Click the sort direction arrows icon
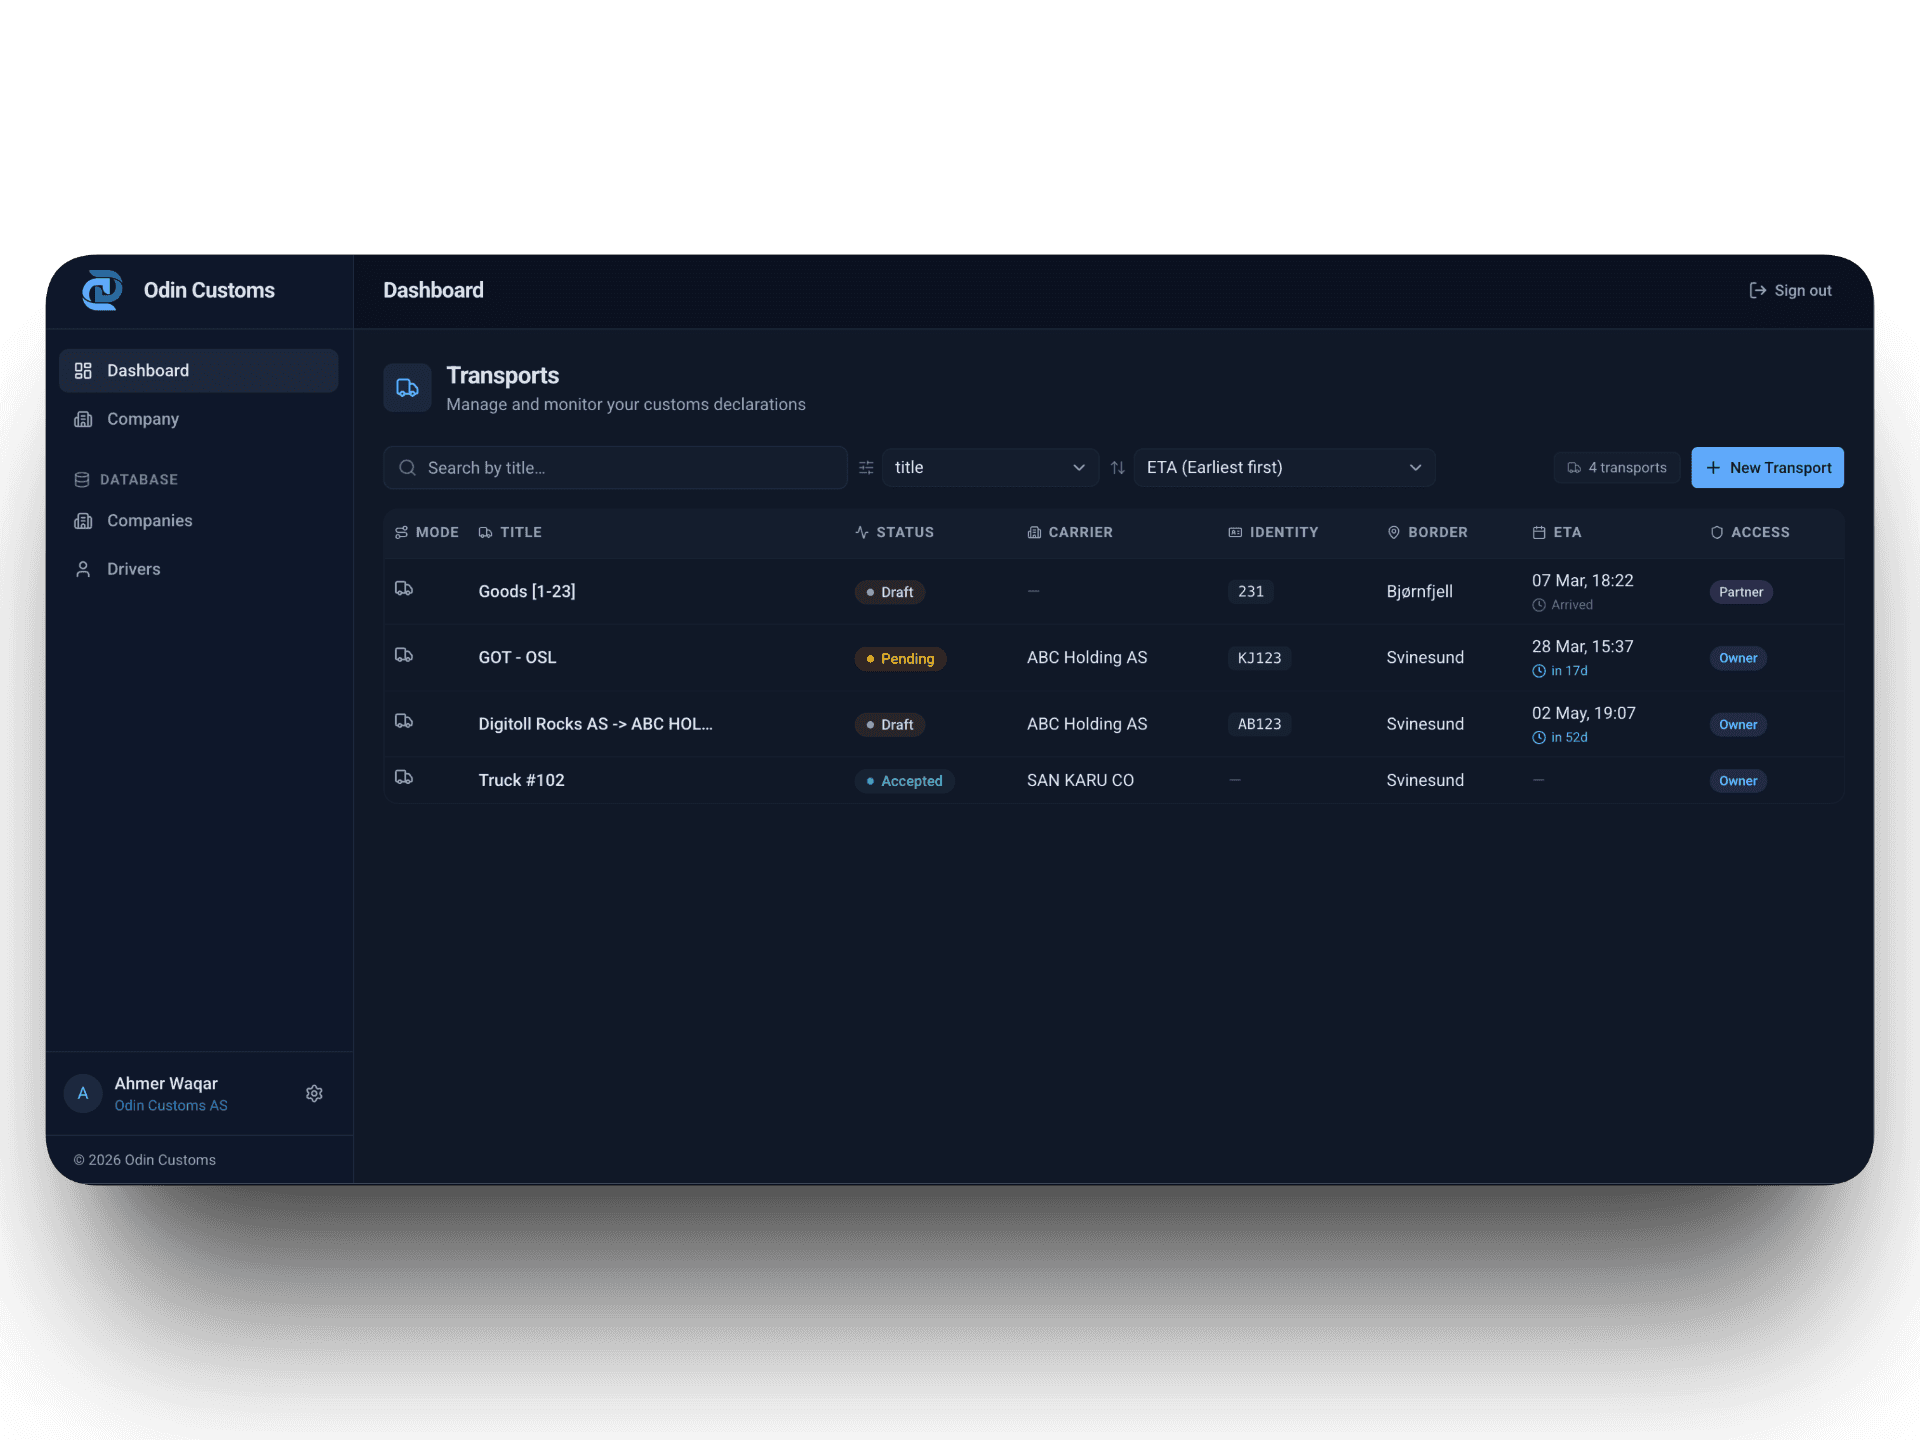This screenshot has width=1920, height=1440. click(1118, 467)
